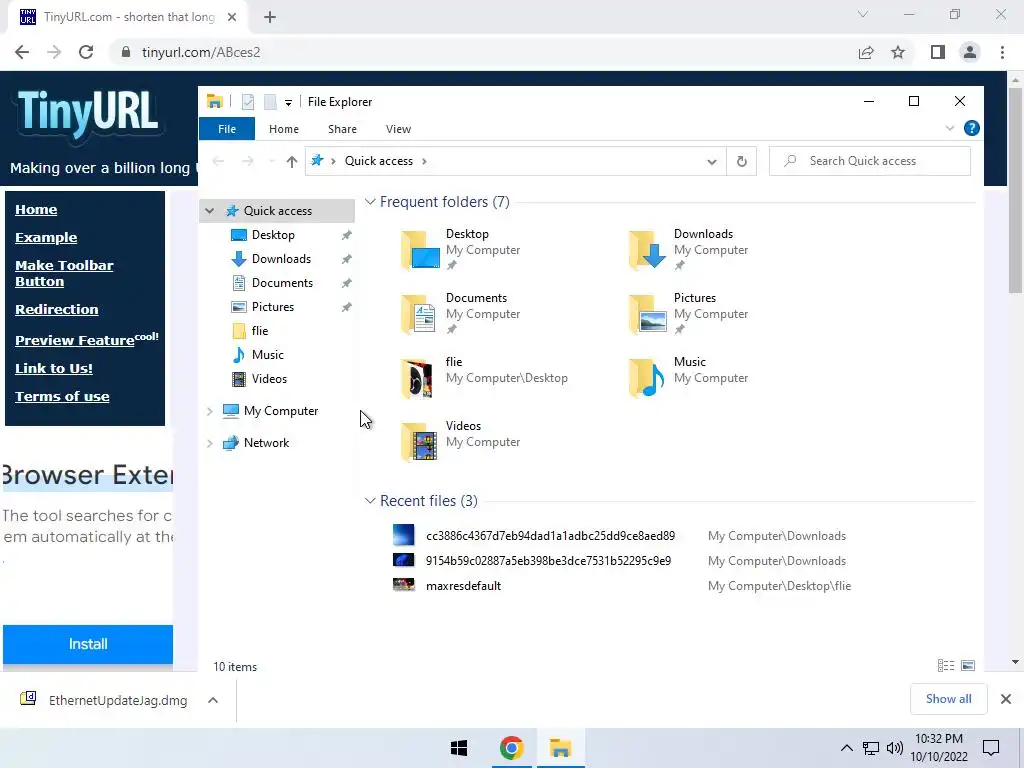Click the Downloads folder icon in Frequent folders

[x=647, y=249]
